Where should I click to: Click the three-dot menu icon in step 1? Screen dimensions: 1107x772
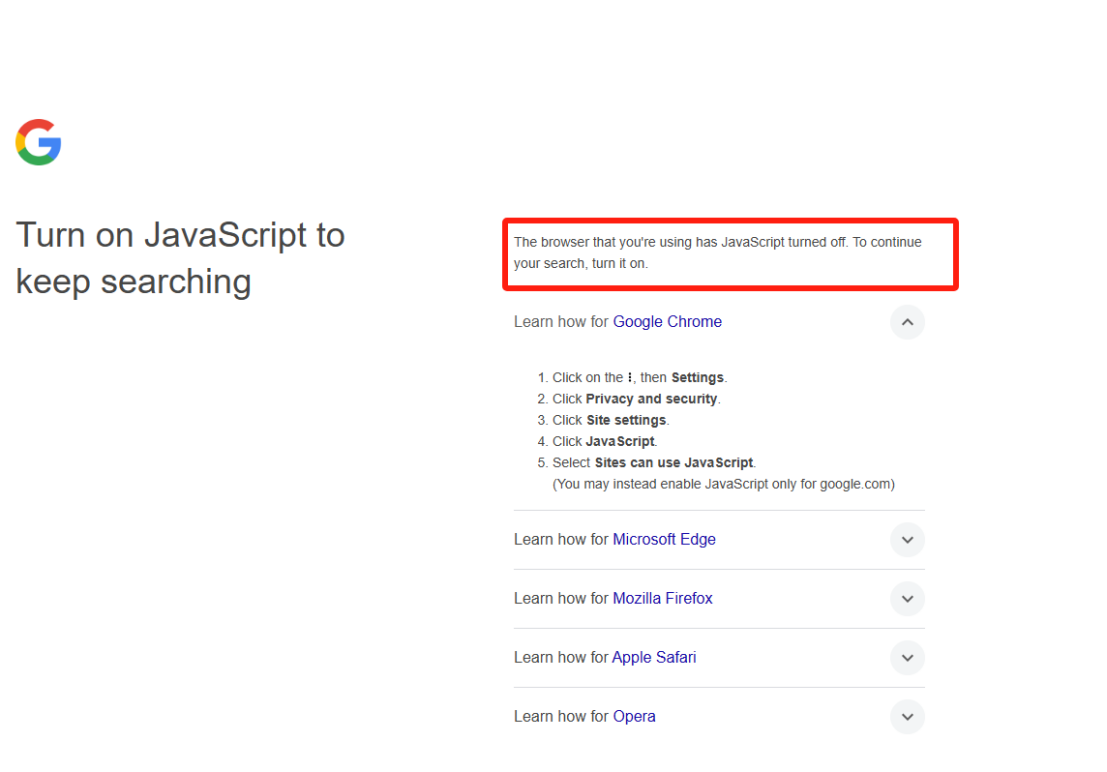(630, 378)
